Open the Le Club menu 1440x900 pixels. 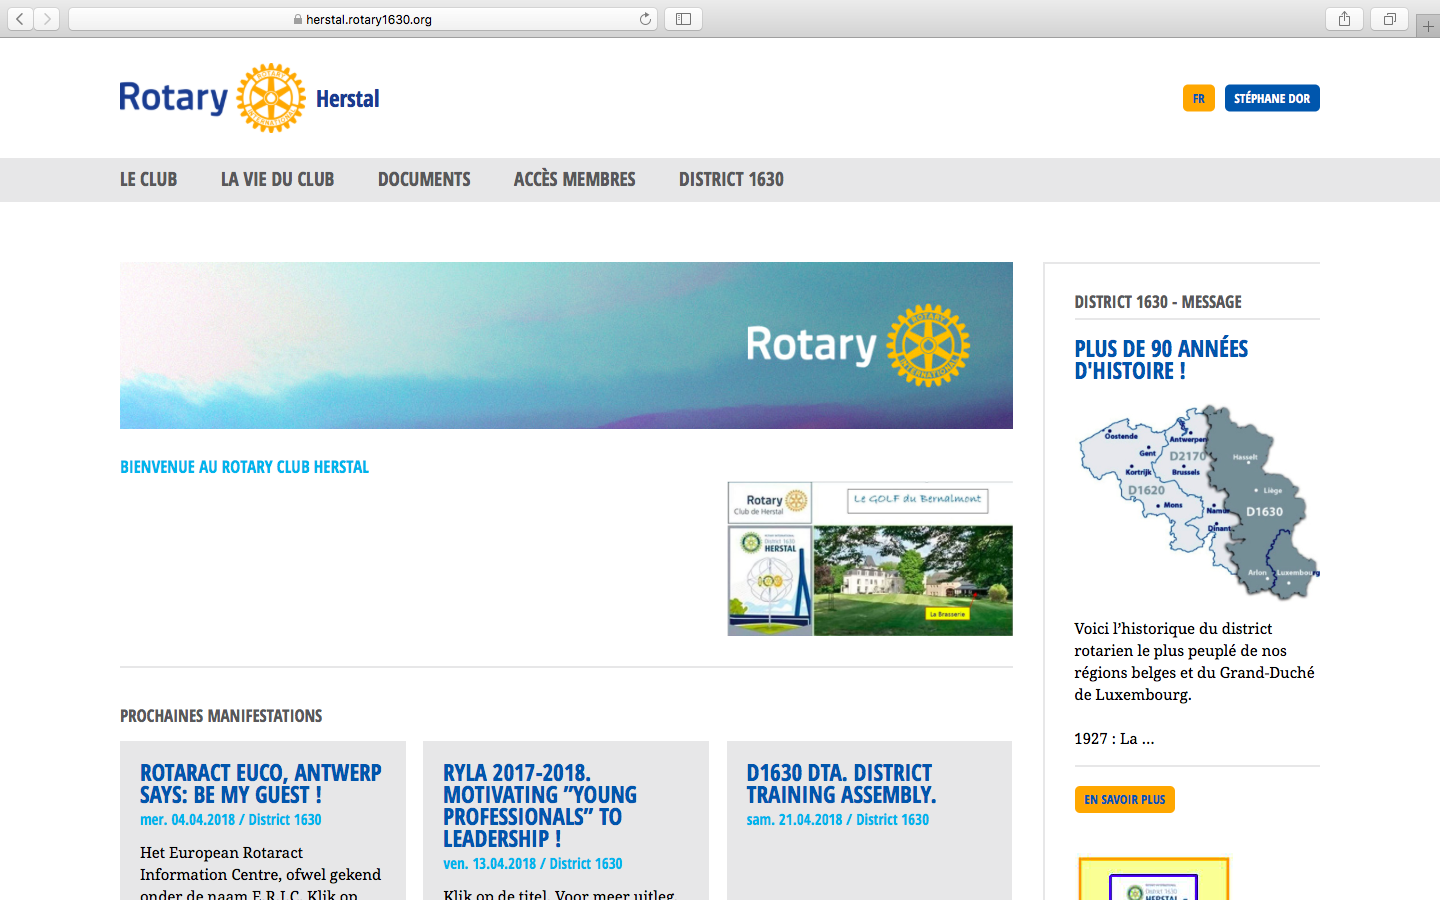[148, 179]
